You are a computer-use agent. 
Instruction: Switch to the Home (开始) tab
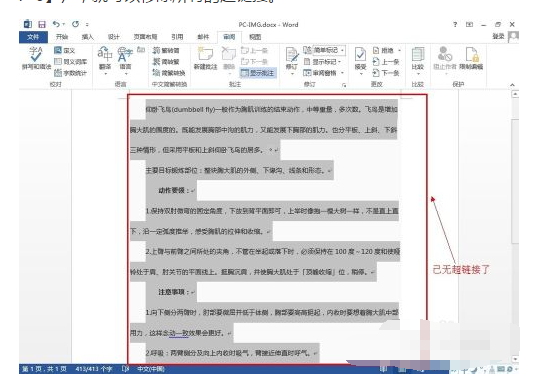pyautogui.click(x=62, y=37)
